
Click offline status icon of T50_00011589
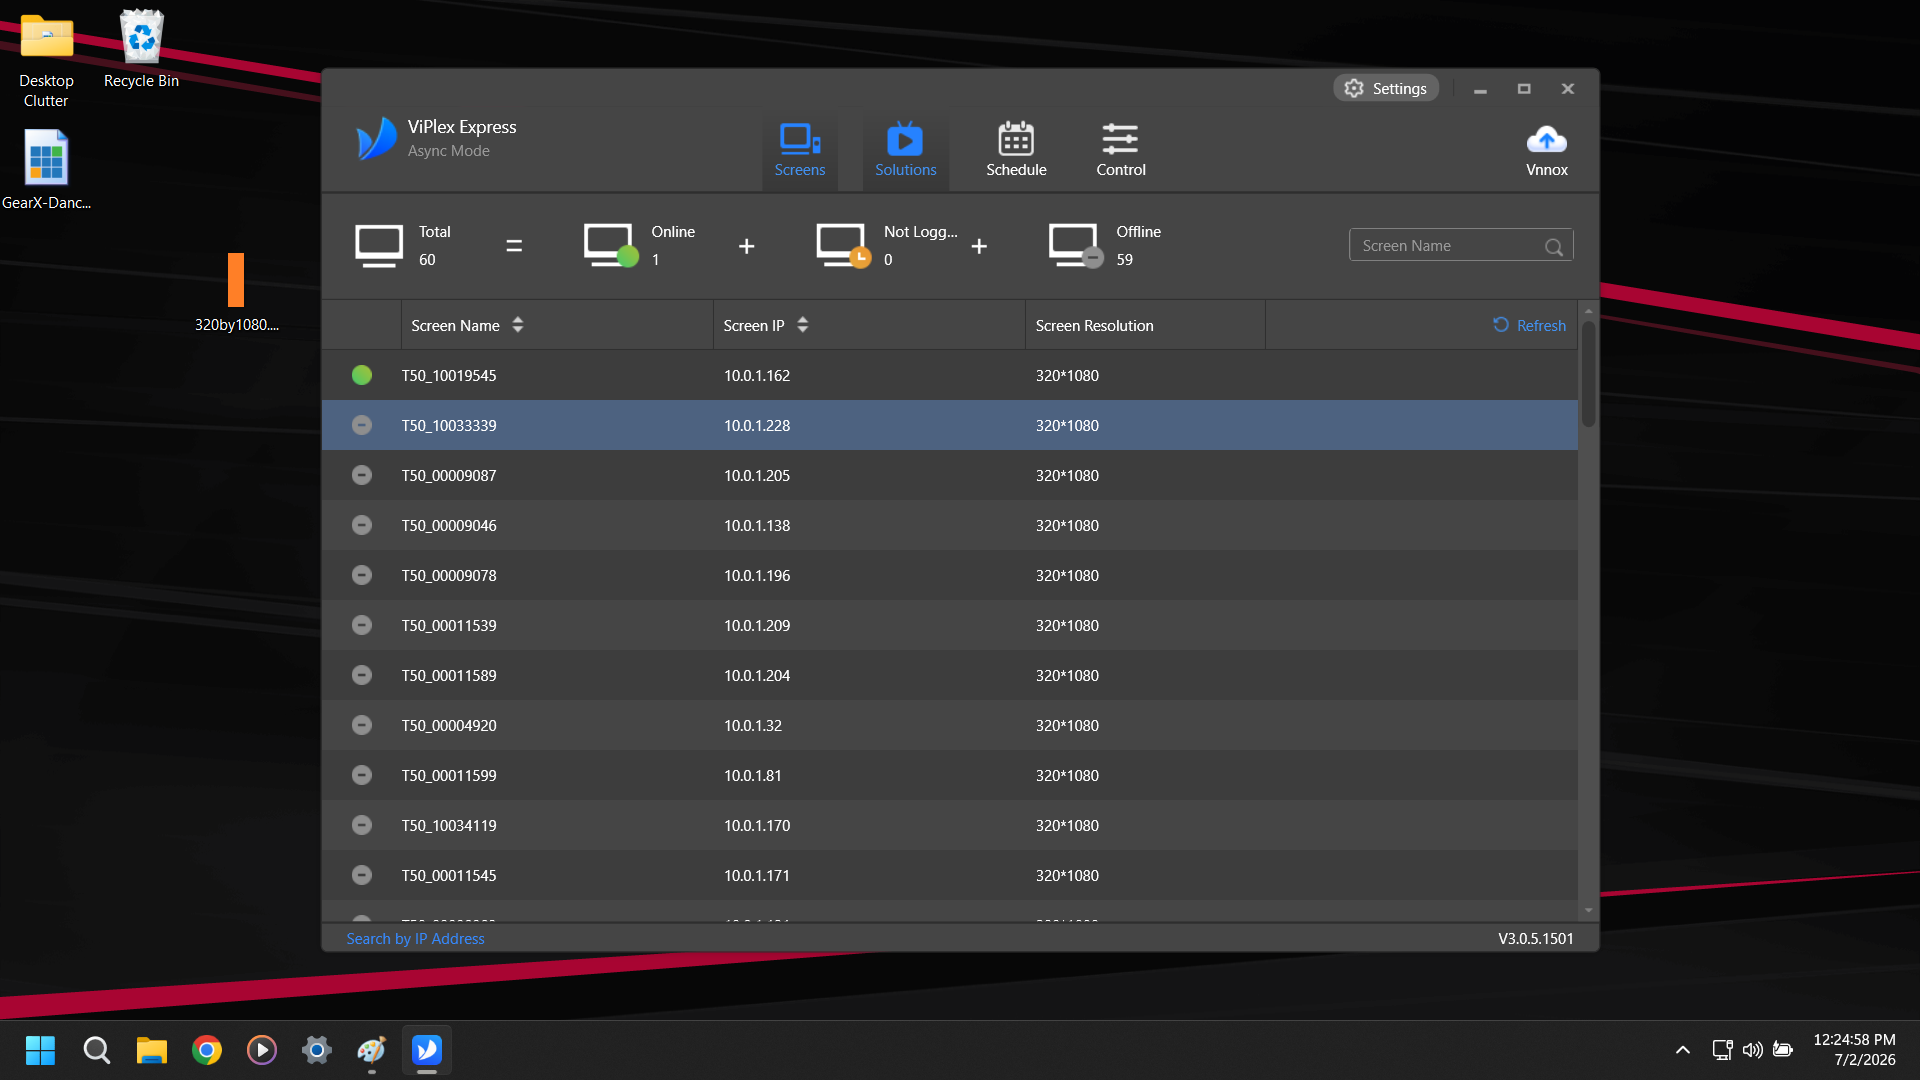tap(362, 675)
